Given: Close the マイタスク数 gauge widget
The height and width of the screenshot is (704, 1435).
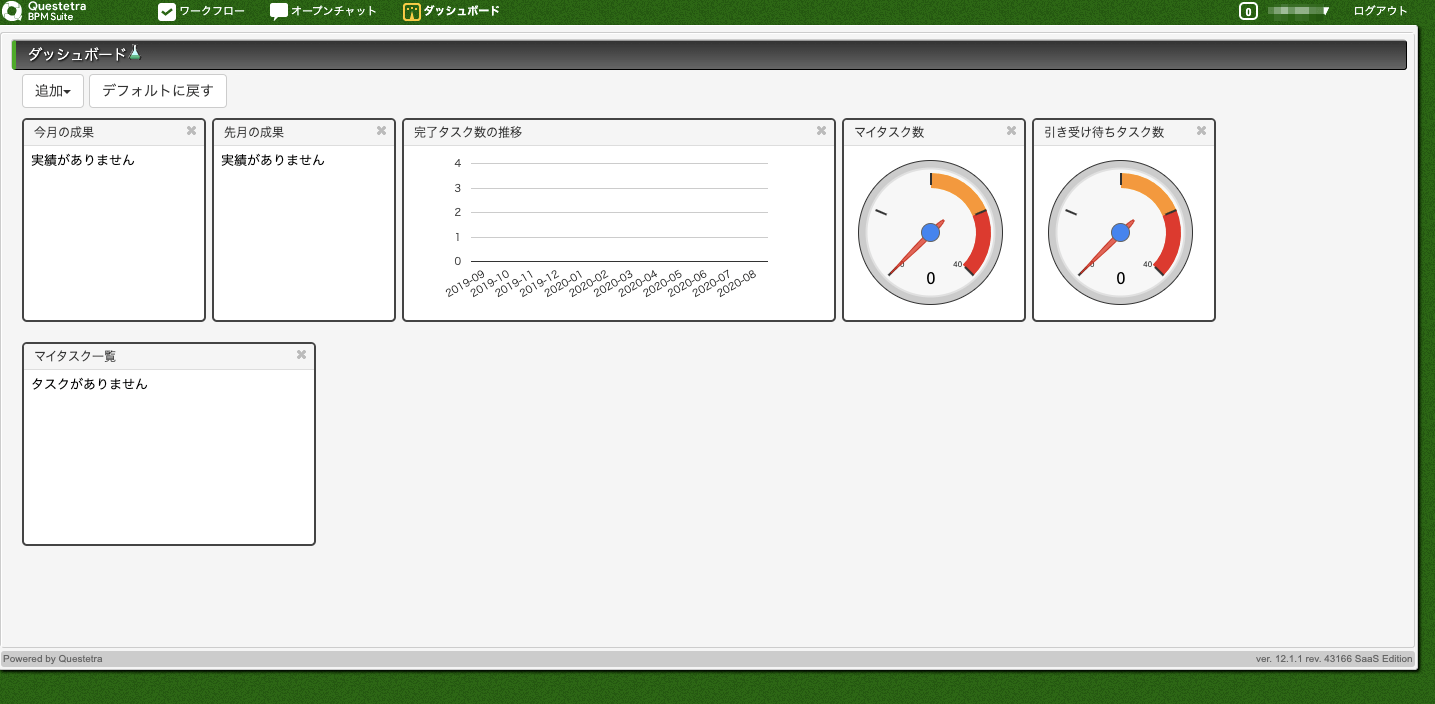Looking at the screenshot, I should click(1011, 131).
